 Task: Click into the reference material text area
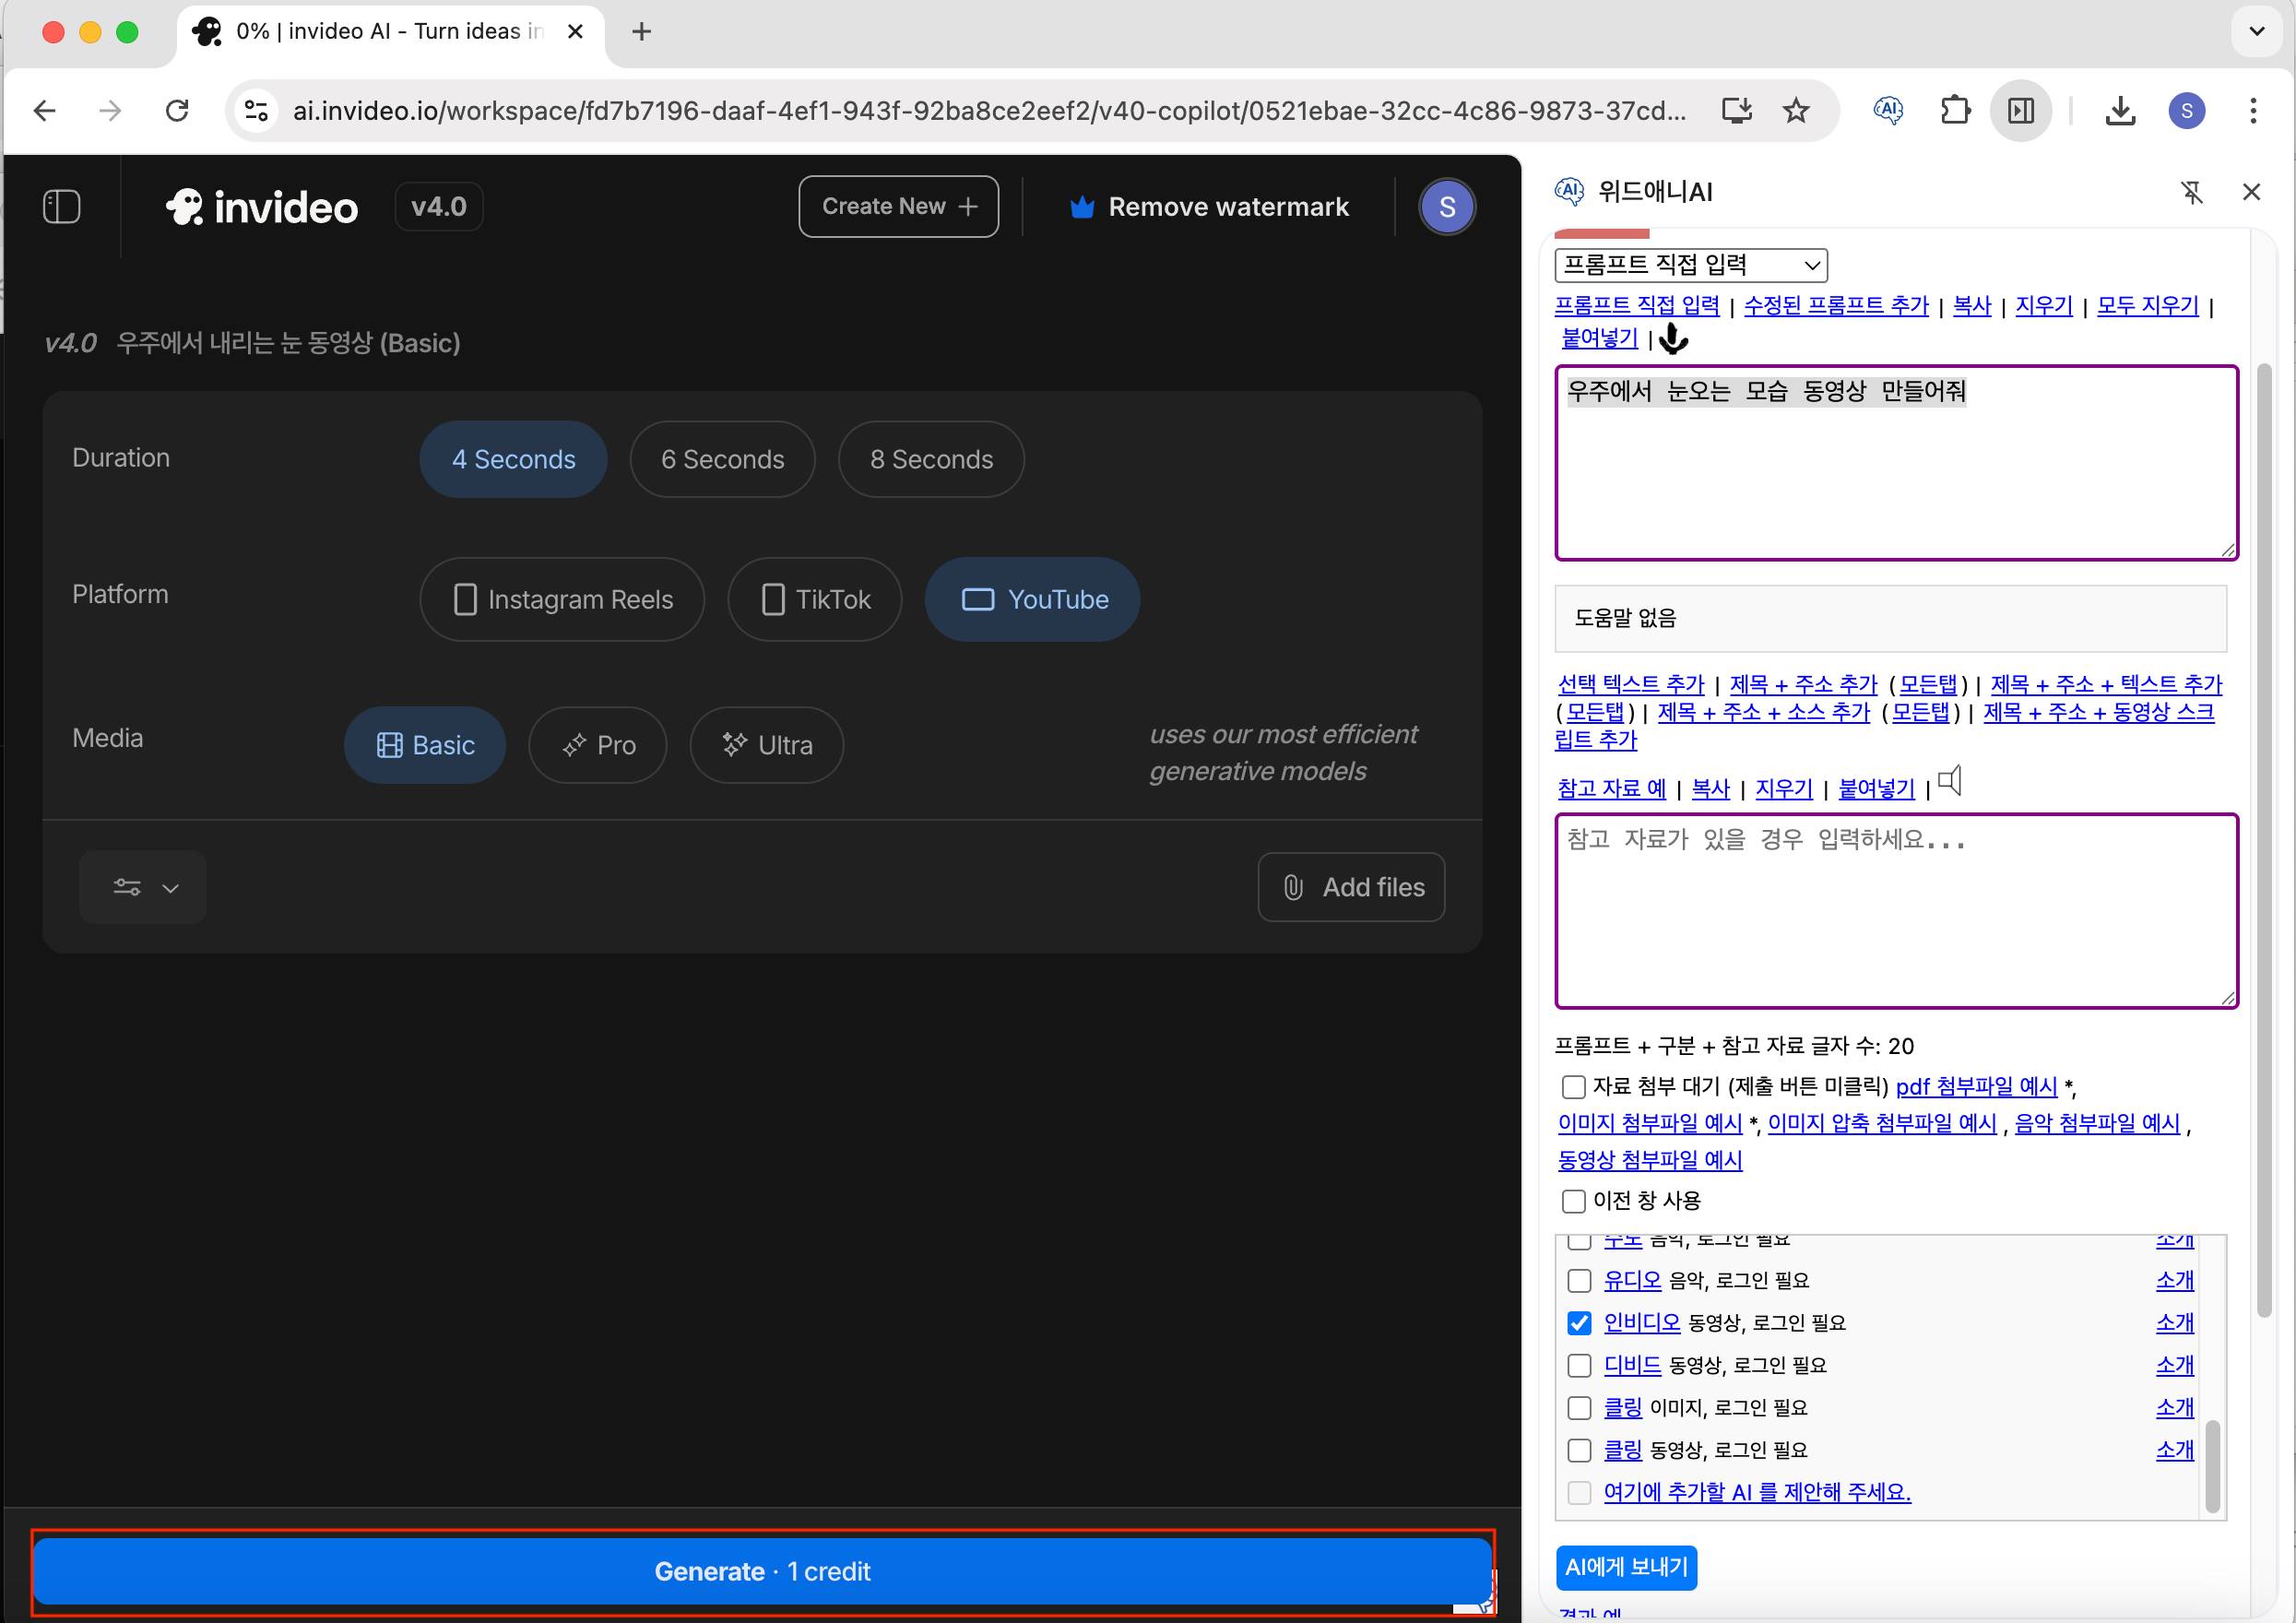(1895, 910)
